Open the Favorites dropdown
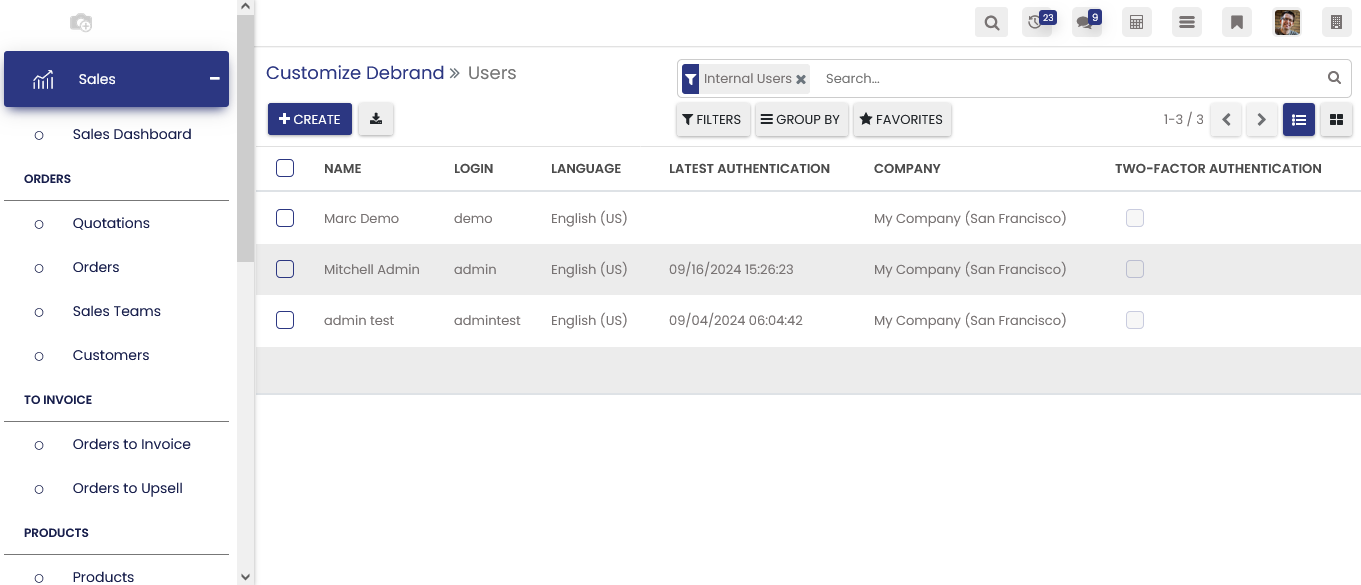The height and width of the screenshot is (585, 1361). pyautogui.click(x=901, y=120)
